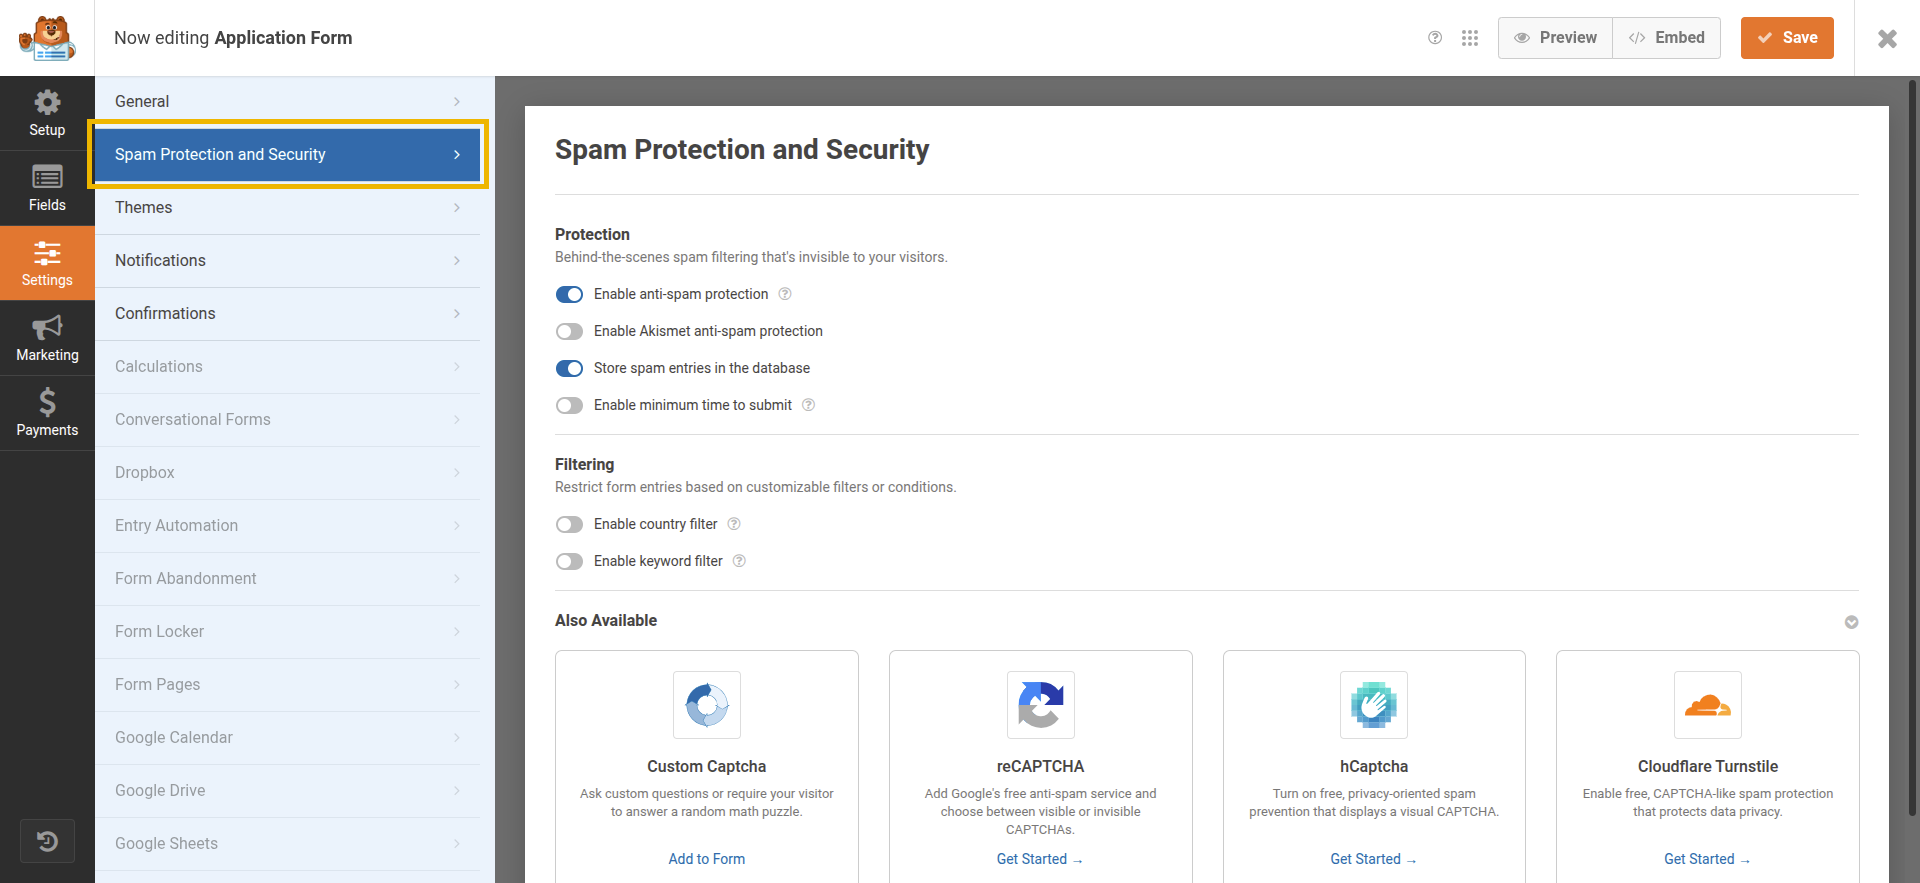Open Form Pages section
The height and width of the screenshot is (883, 1920).
[x=288, y=684]
